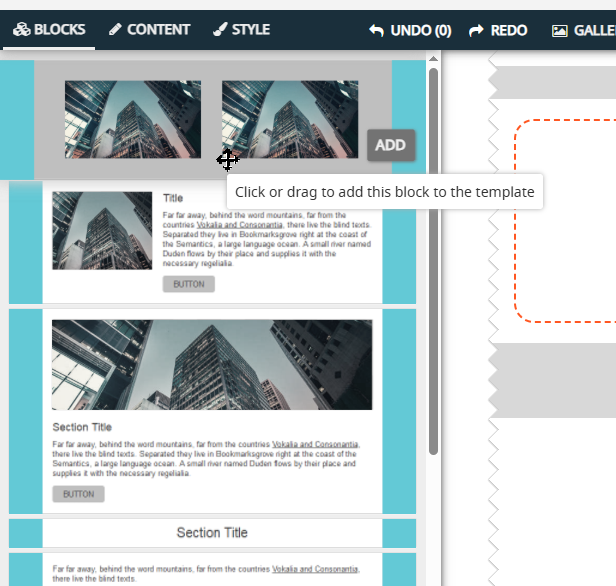Select right image of double image block

[x=290, y=119]
